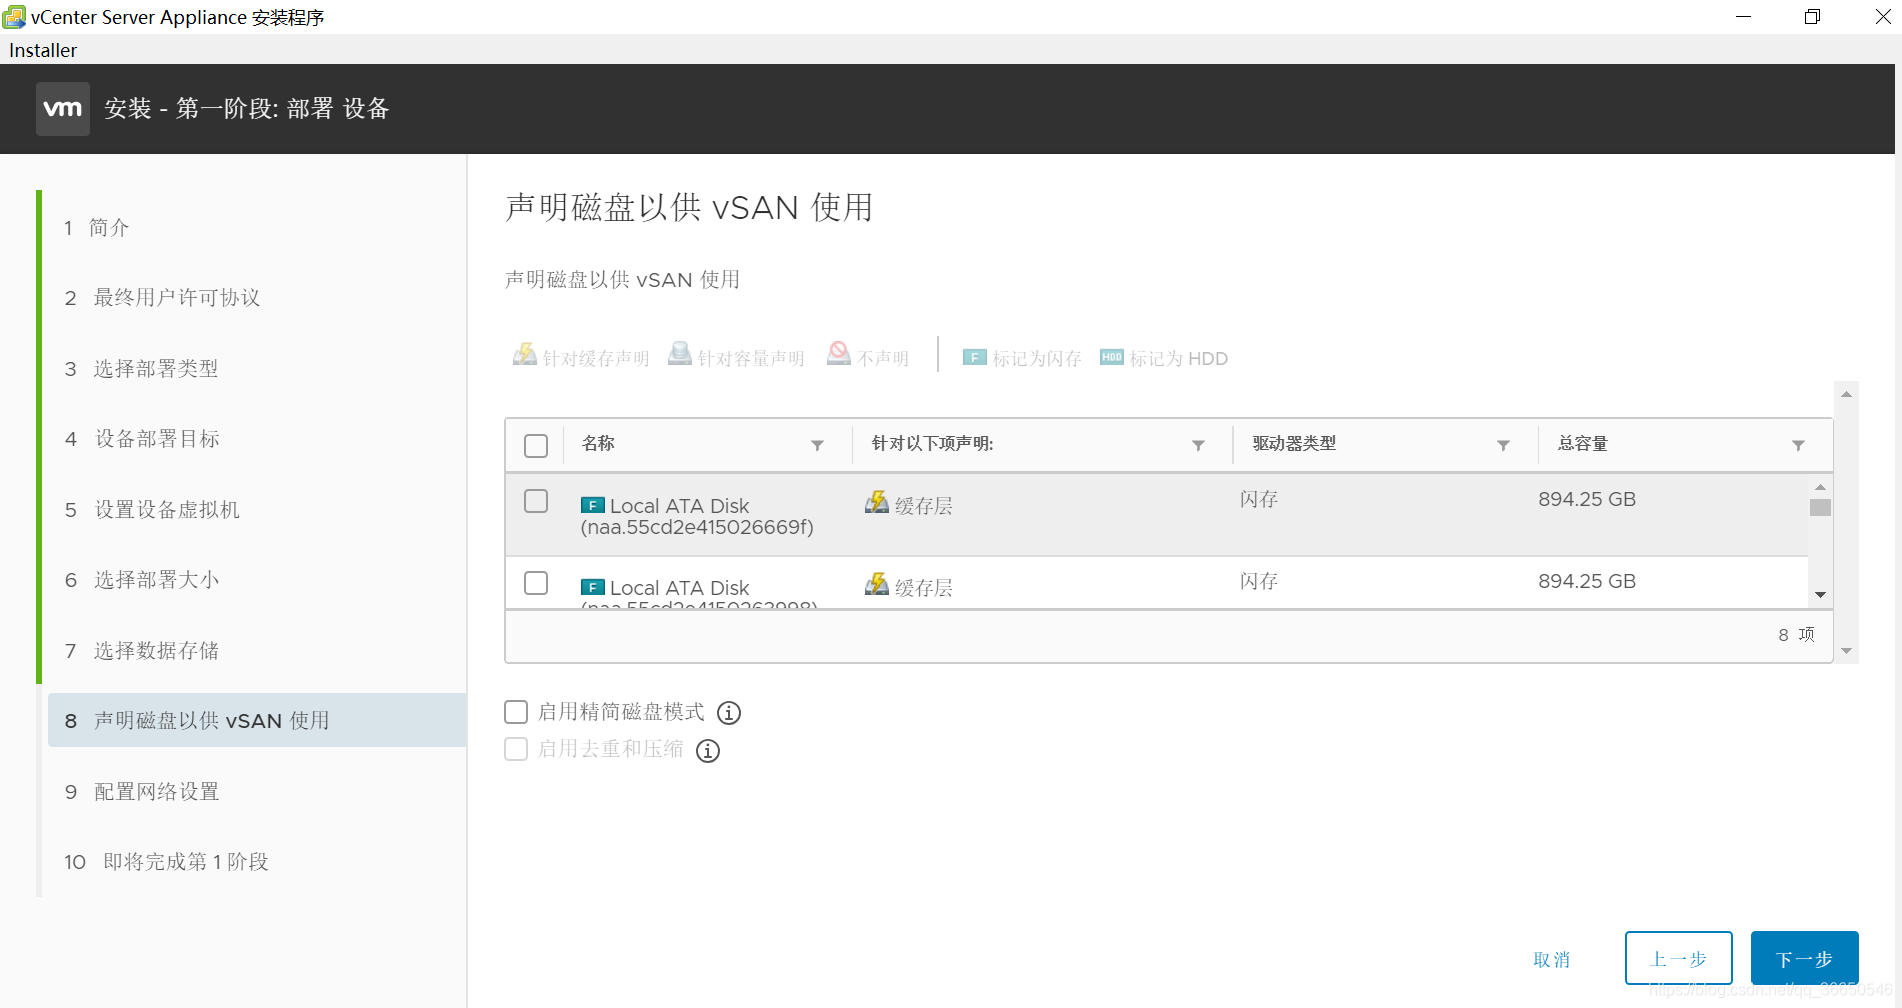Close the installer window
The height and width of the screenshot is (1008, 1902).
(1882, 17)
